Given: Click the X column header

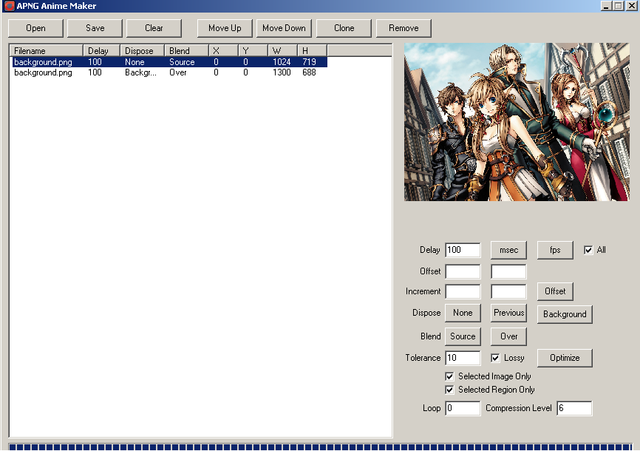Looking at the screenshot, I should (223, 51).
